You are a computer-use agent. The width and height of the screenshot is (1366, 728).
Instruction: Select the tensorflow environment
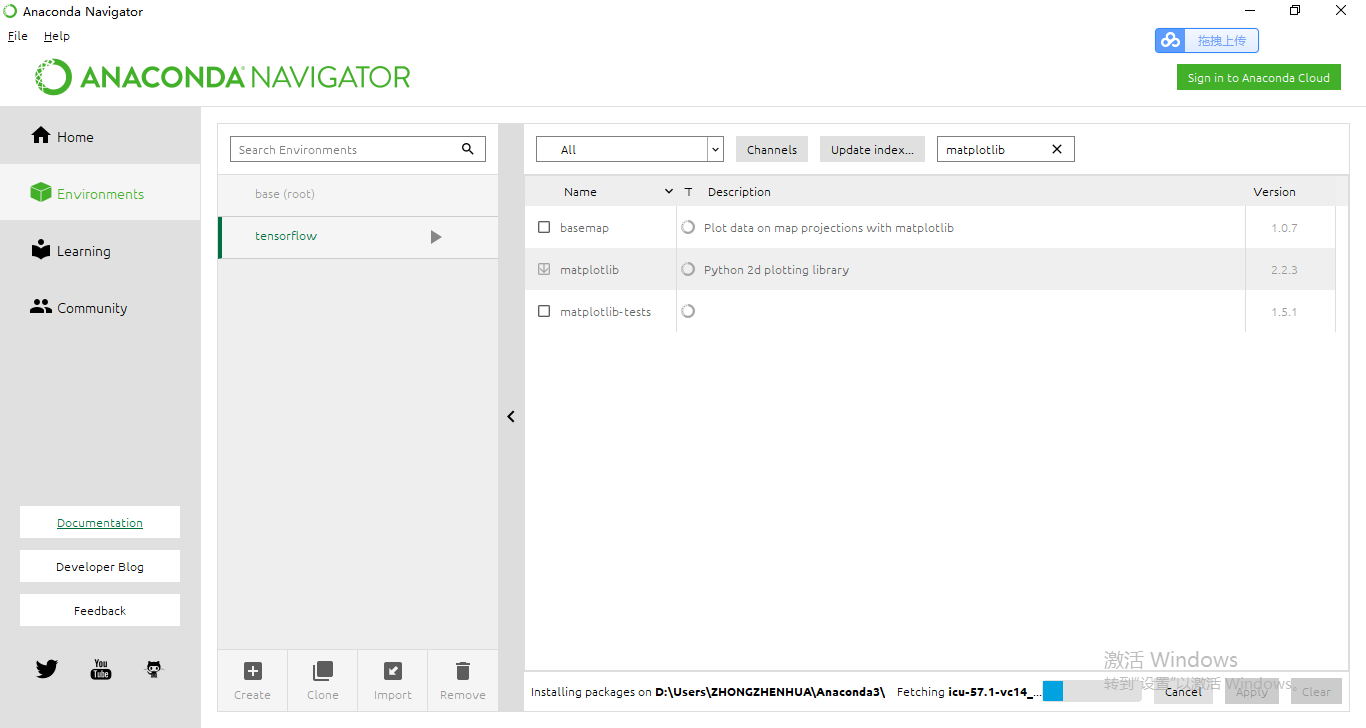click(358, 237)
